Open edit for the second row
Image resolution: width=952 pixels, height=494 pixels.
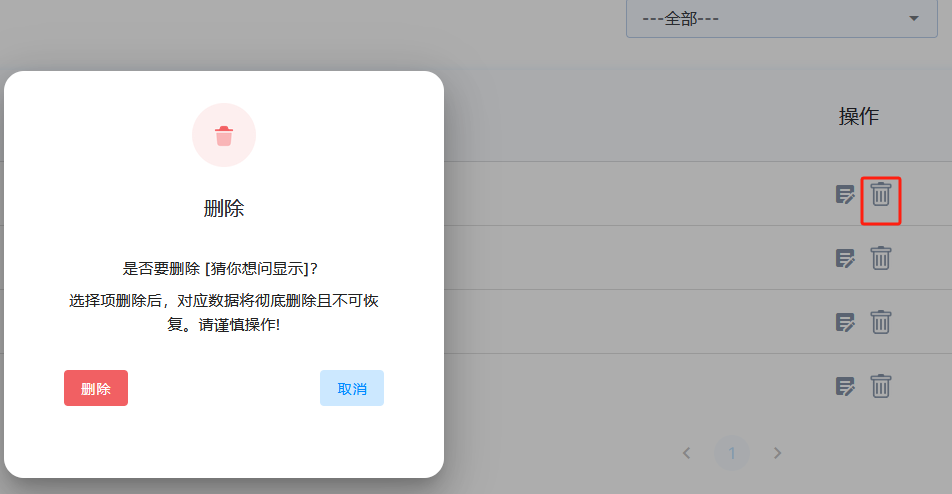point(845,258)
